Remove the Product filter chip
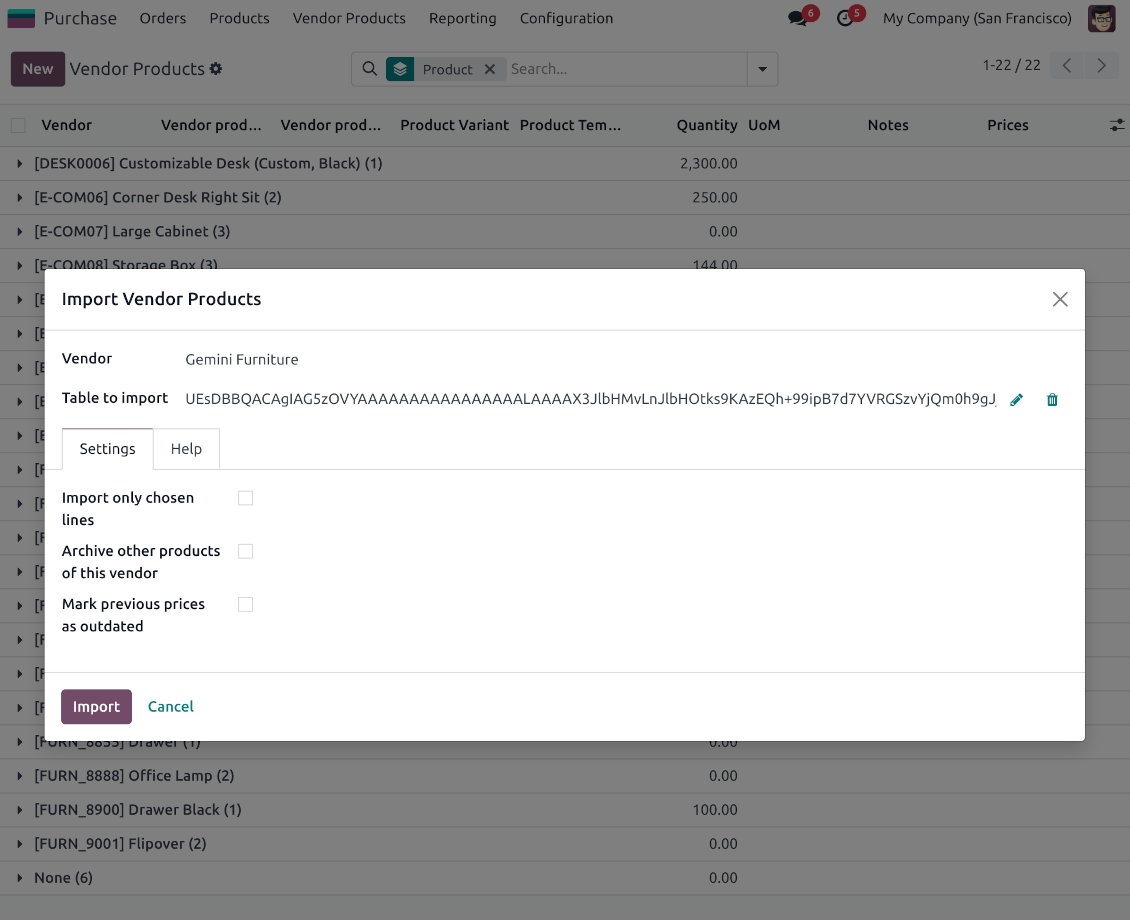This screenshot has height=920, width=1130. click(x=489, y=69)
